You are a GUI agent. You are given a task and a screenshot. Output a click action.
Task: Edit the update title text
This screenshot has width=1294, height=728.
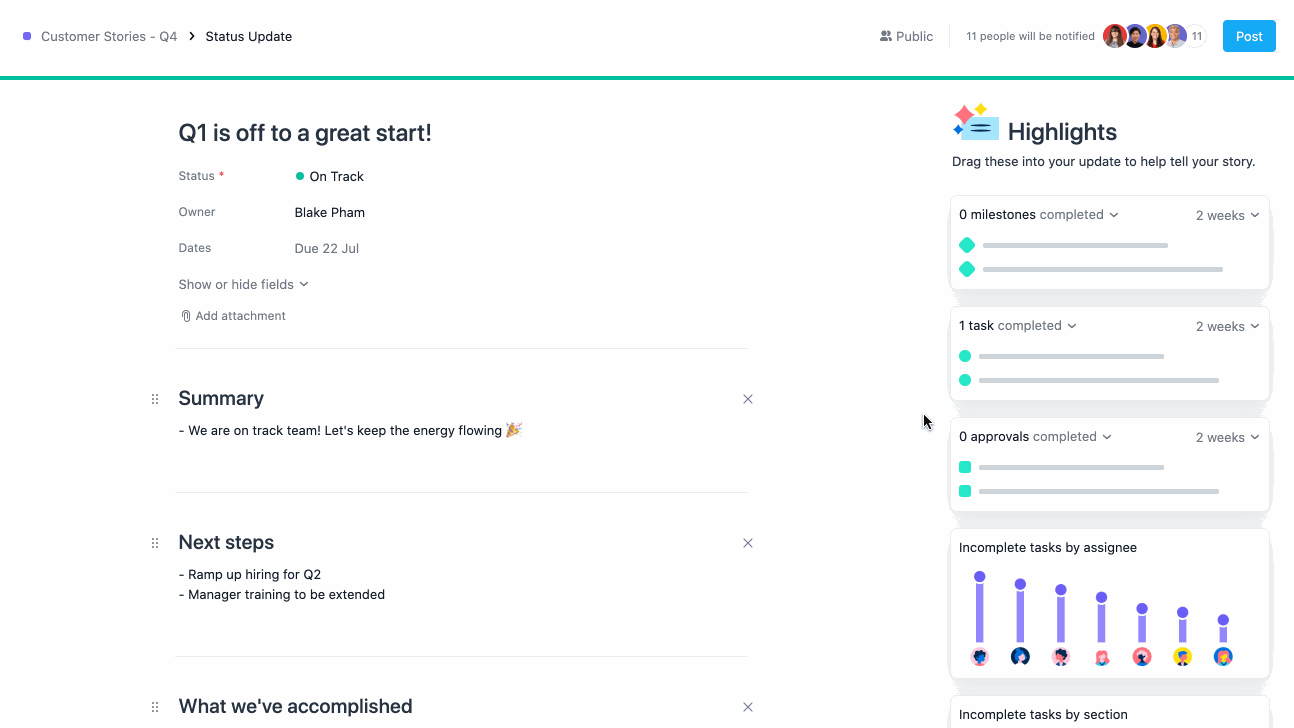point(305,133)
